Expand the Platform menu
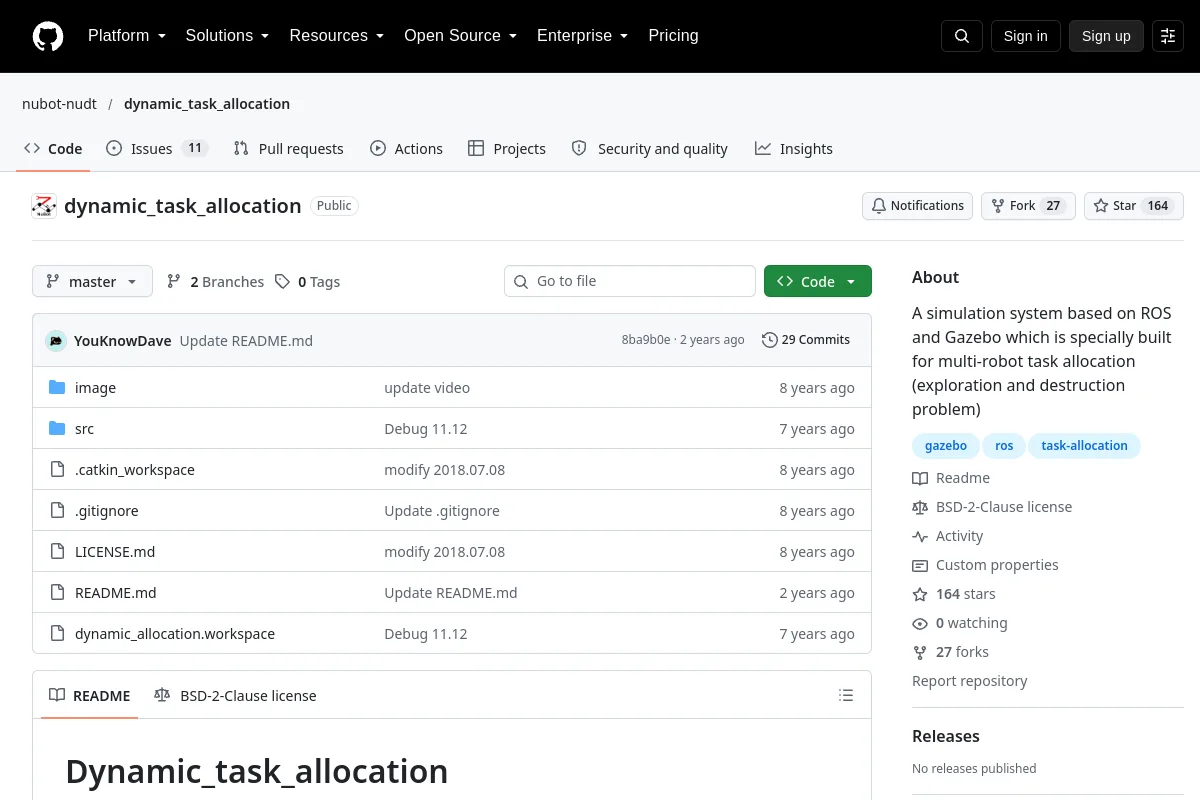Viewport: 1200px width, 800px height. pos(126,36)
